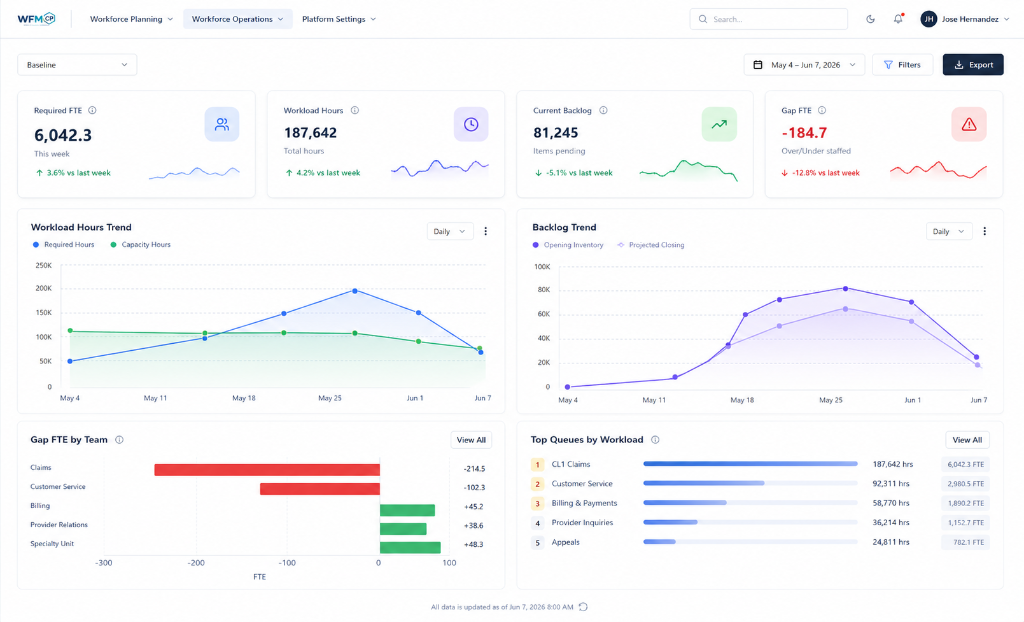The height and width of the screenshot is (622, 1024).
Task: Click the Search input field
Action: (769, 19)
